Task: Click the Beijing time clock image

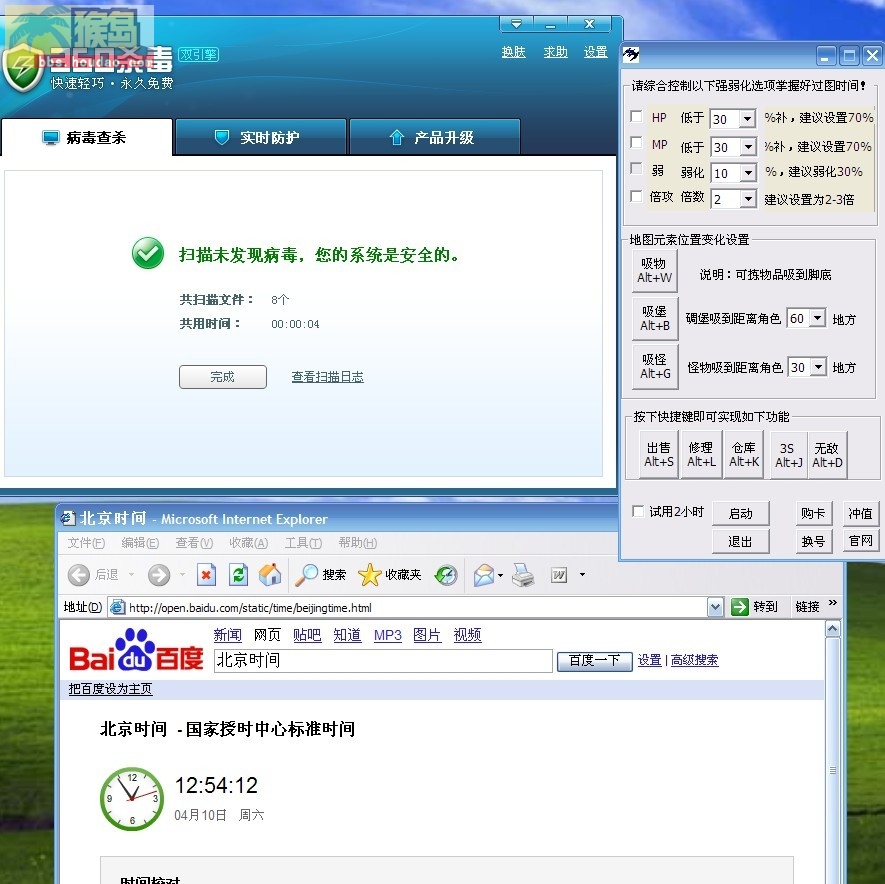Action: 132,798
